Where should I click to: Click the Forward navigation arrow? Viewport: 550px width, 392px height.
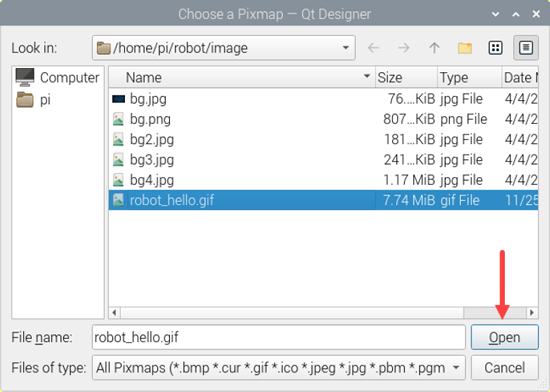click(404, 48)
